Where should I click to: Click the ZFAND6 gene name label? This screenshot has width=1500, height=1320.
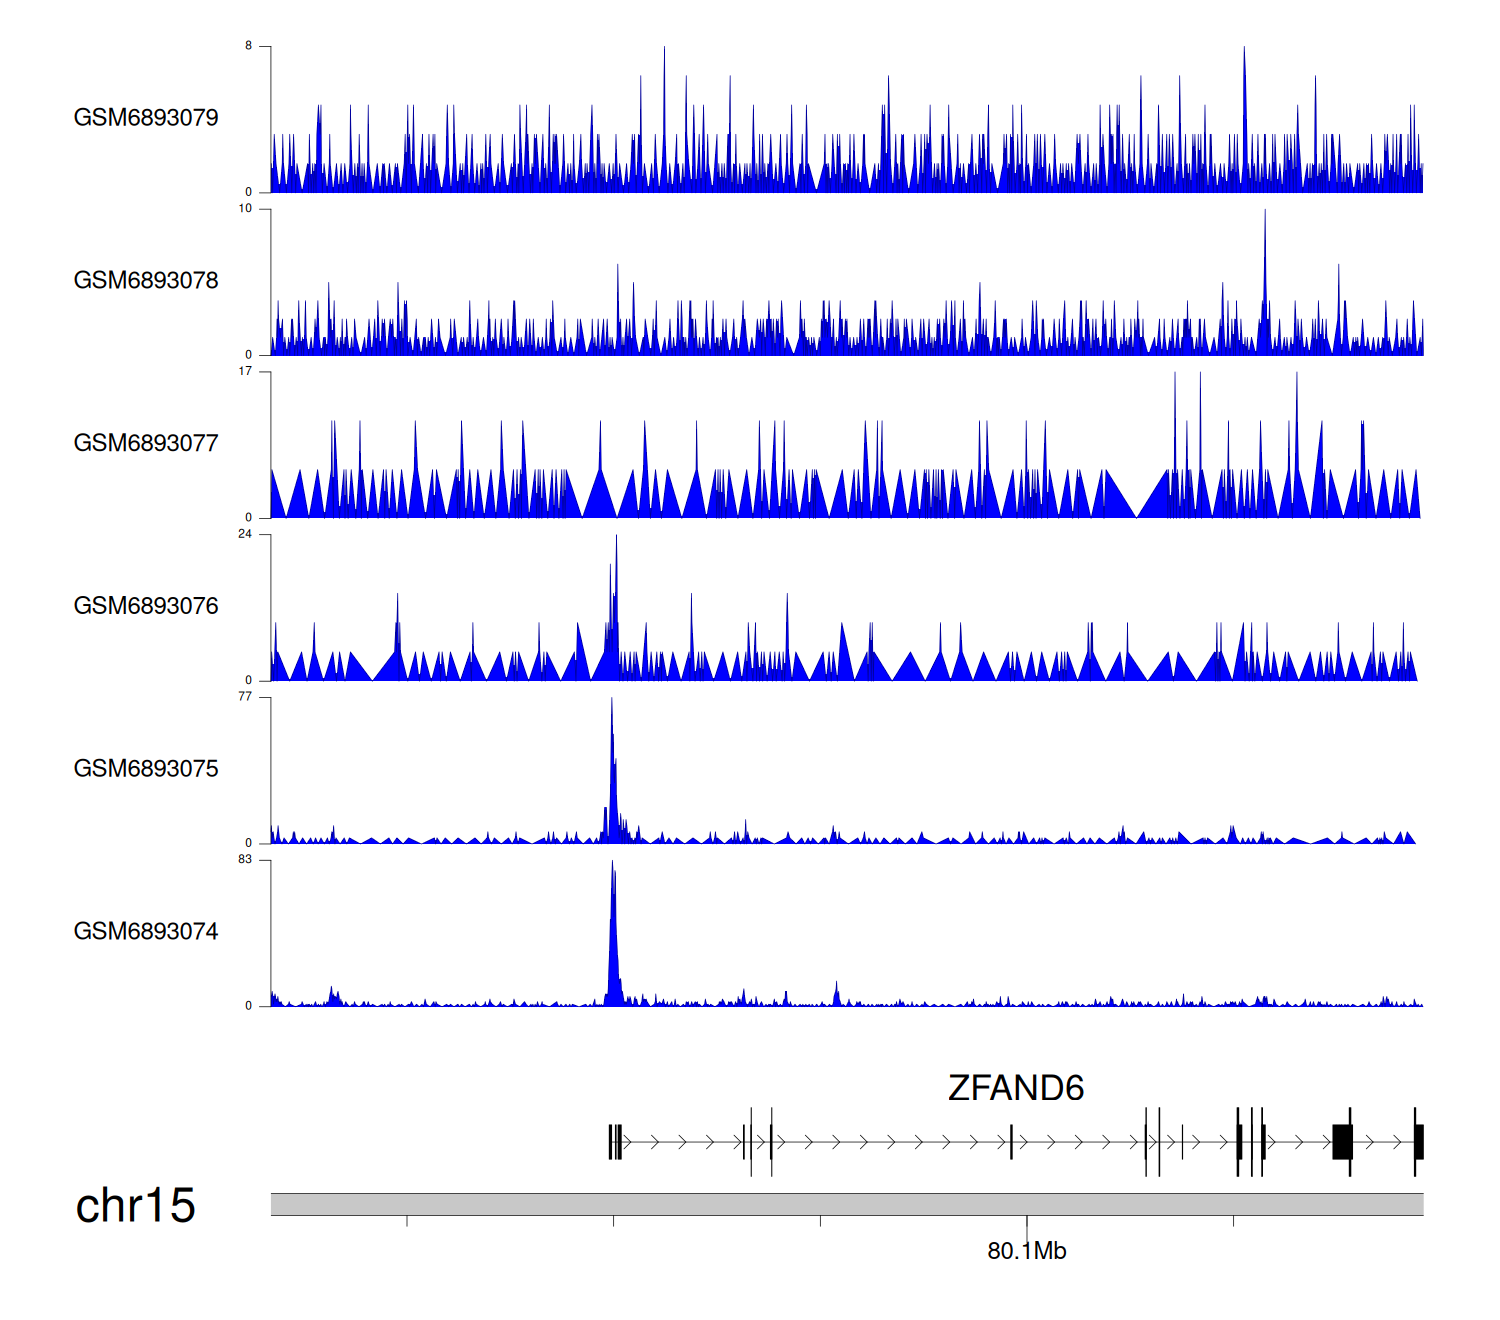pos(1015,1088)
